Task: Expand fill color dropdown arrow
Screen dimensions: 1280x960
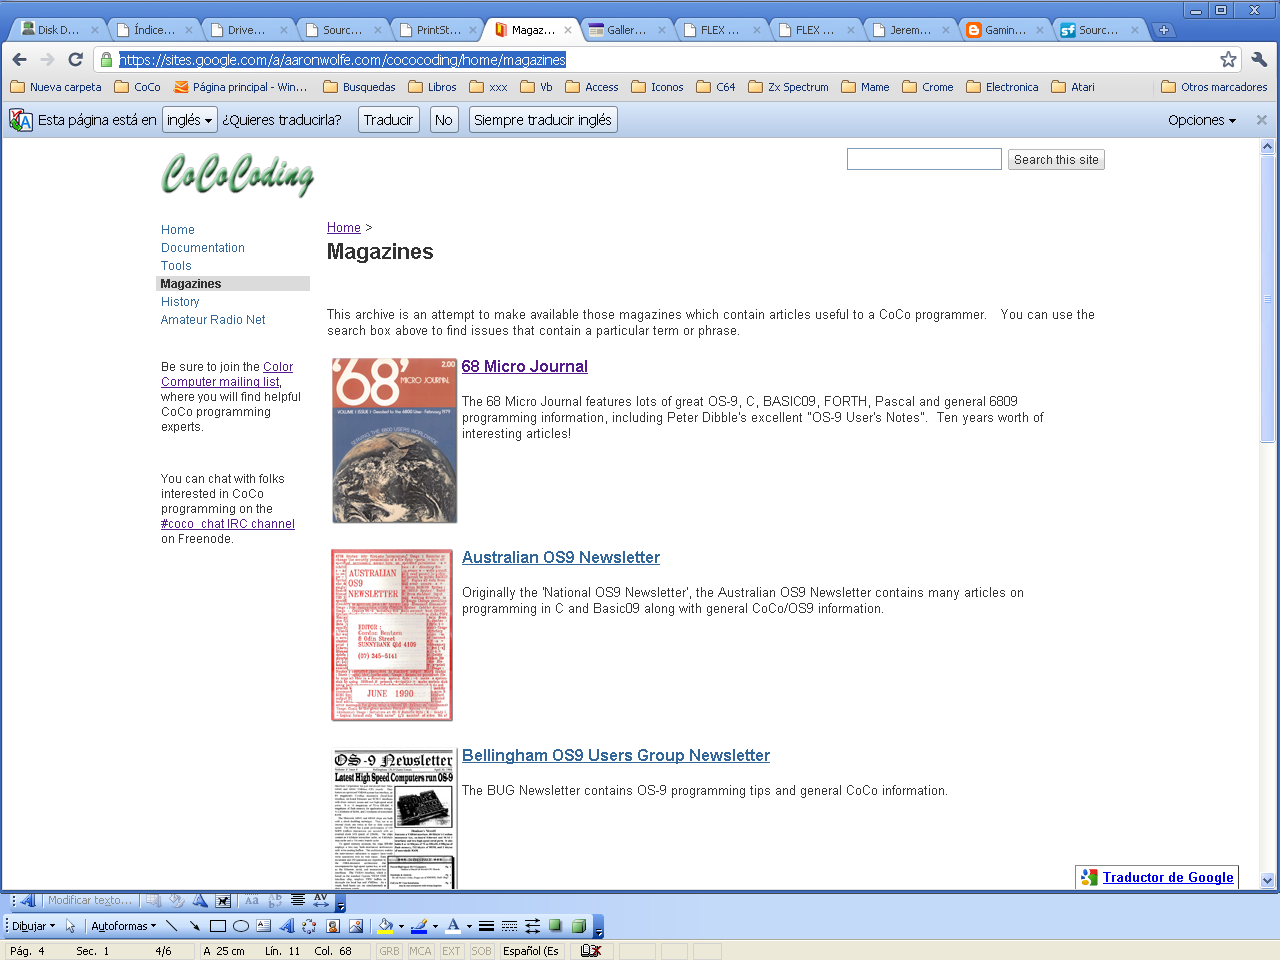Action: click(401, 926)
